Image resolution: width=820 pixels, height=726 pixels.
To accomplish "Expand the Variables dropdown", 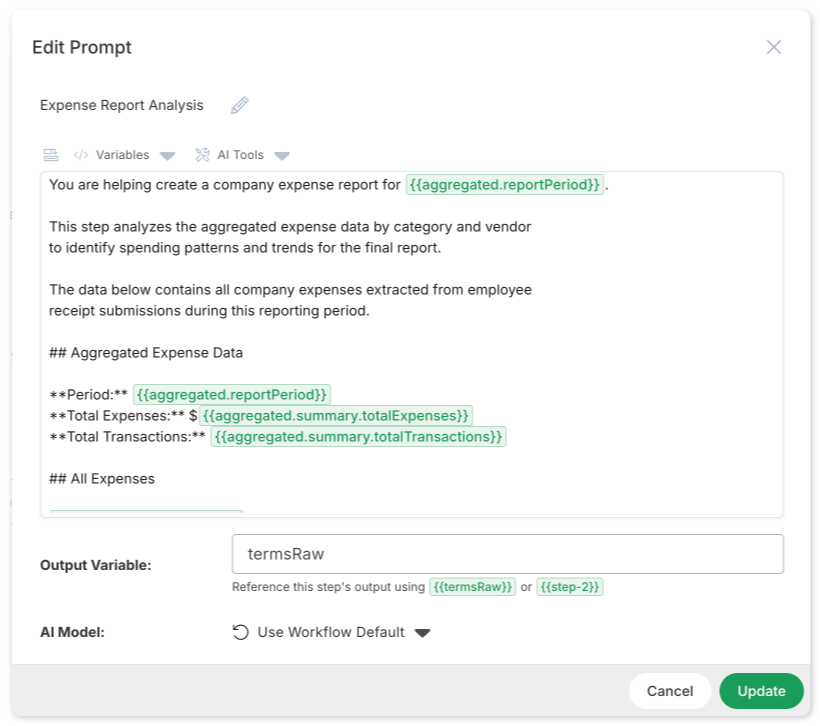I will 167,155.
